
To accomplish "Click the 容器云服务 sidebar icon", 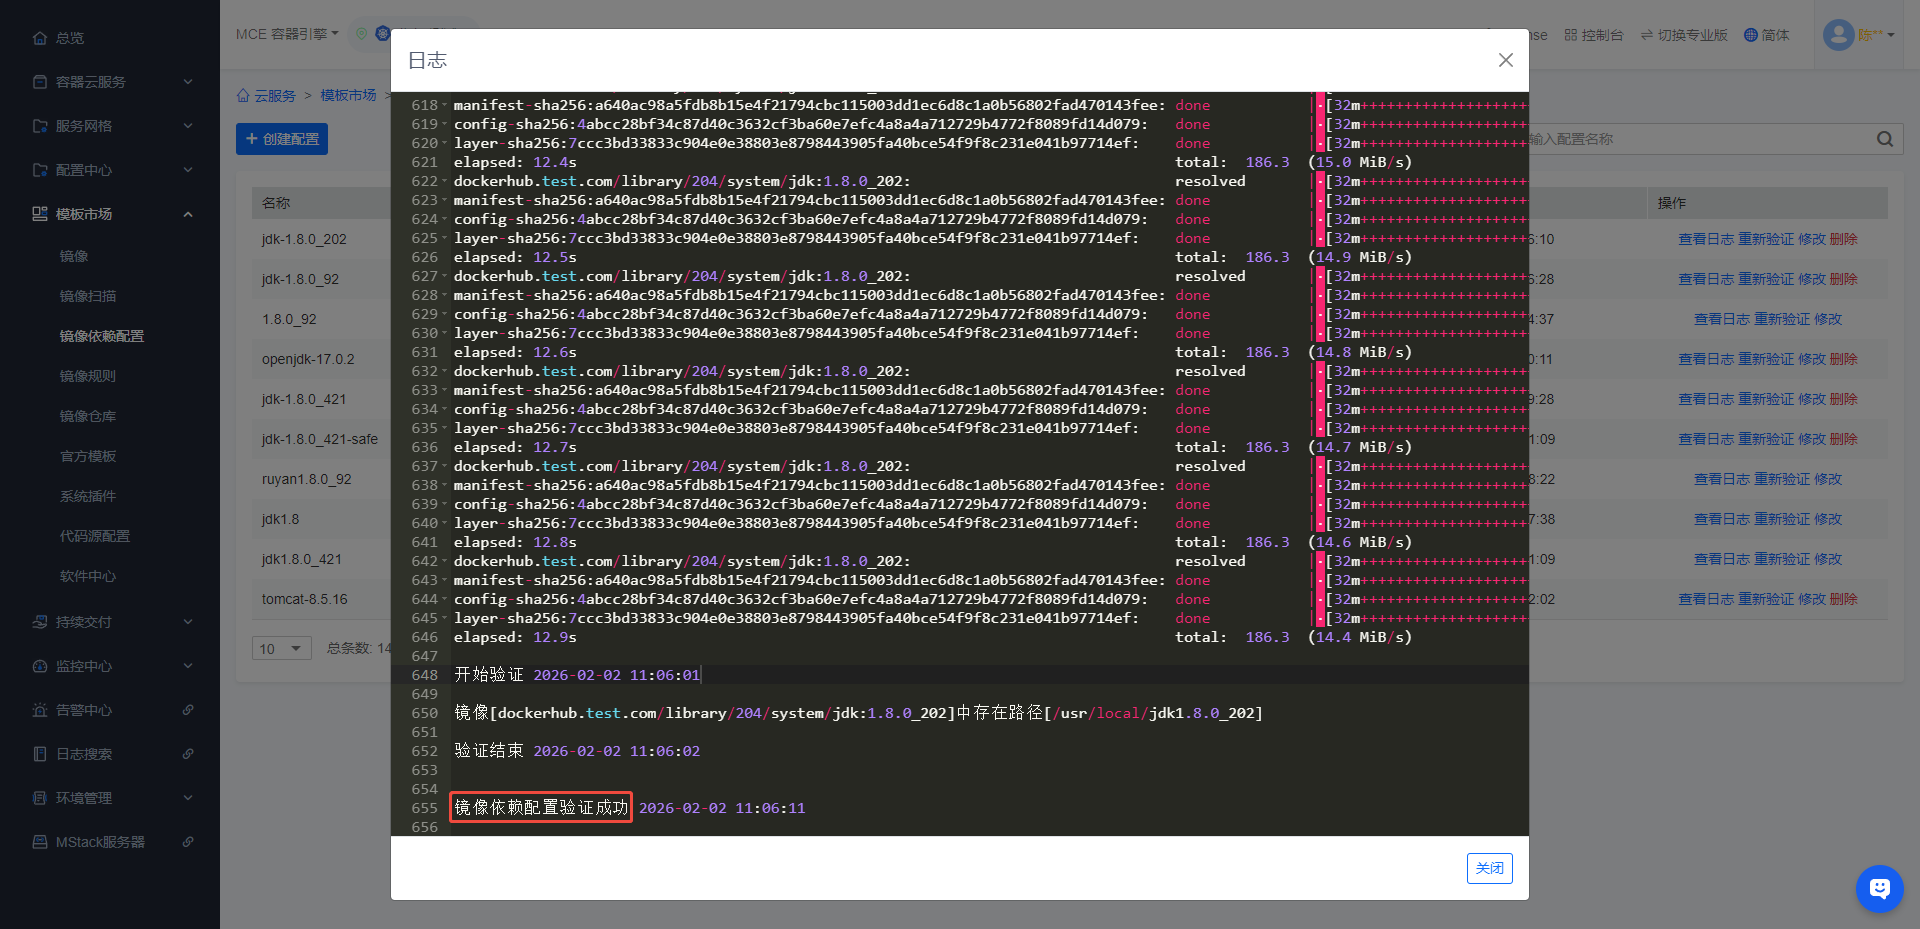I will point(40,82).
